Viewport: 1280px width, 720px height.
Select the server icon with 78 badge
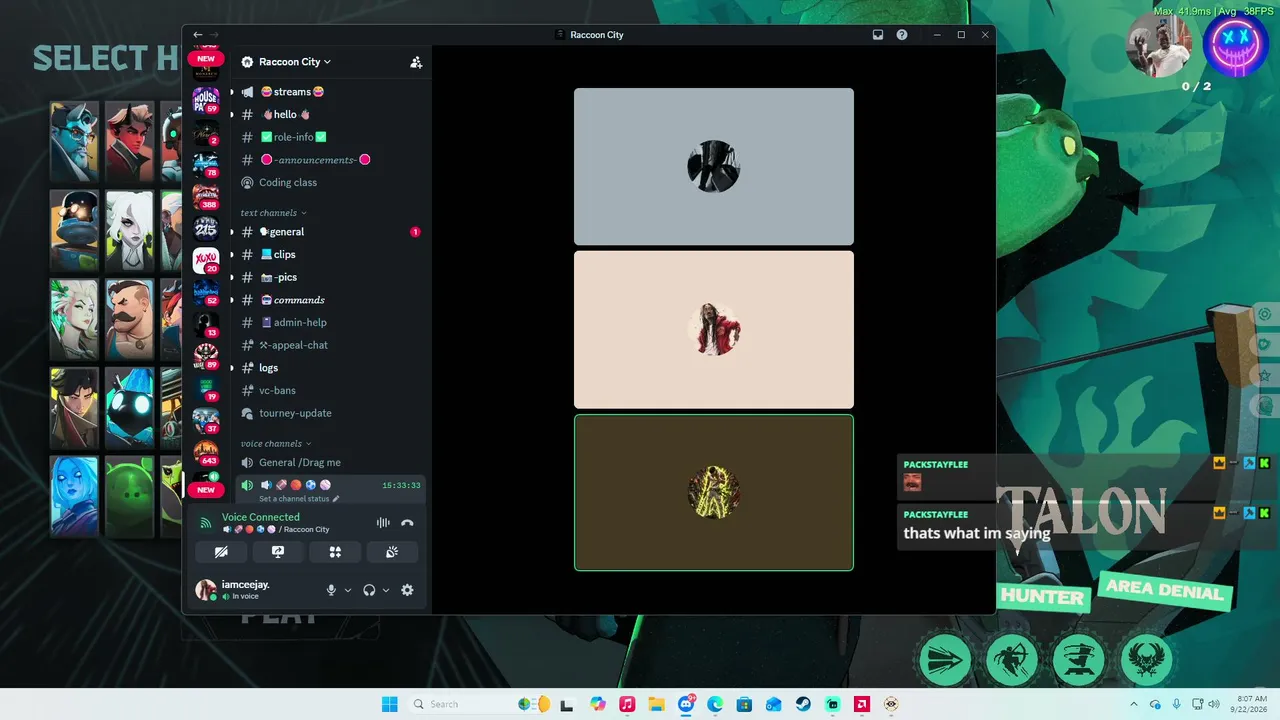[206, 165]
